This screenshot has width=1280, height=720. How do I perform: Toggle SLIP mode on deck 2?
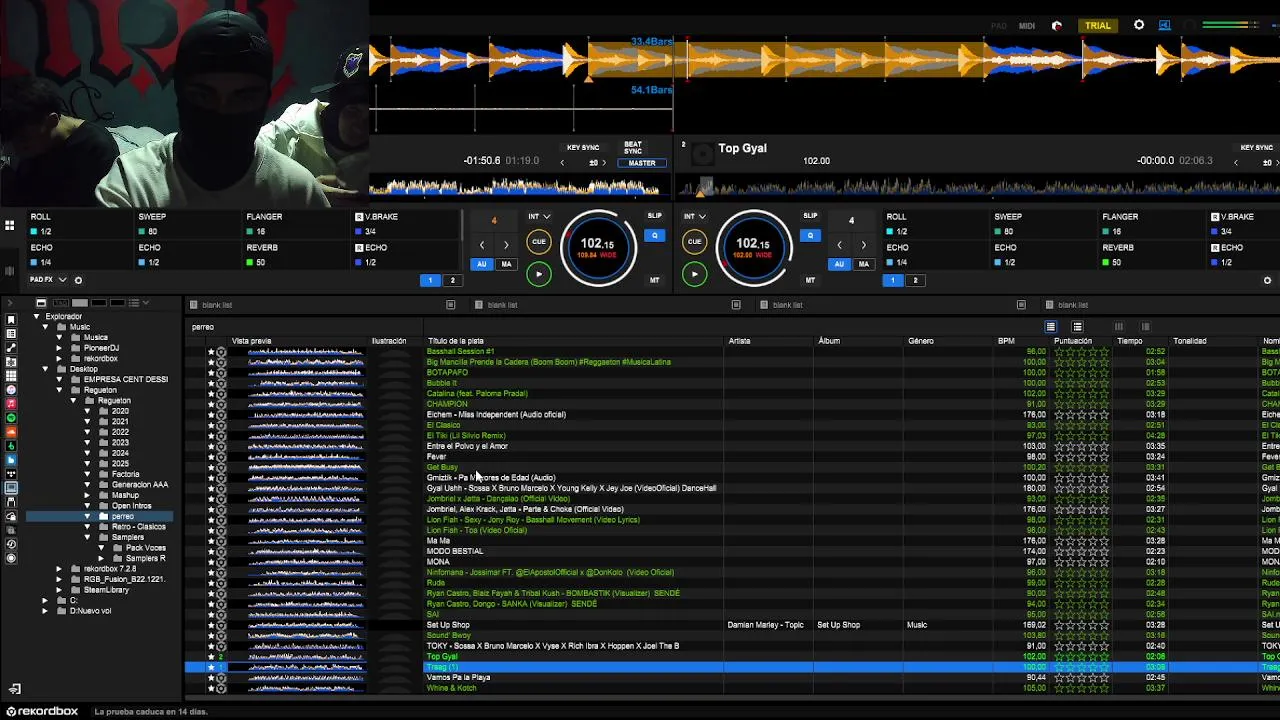point(810,216)
